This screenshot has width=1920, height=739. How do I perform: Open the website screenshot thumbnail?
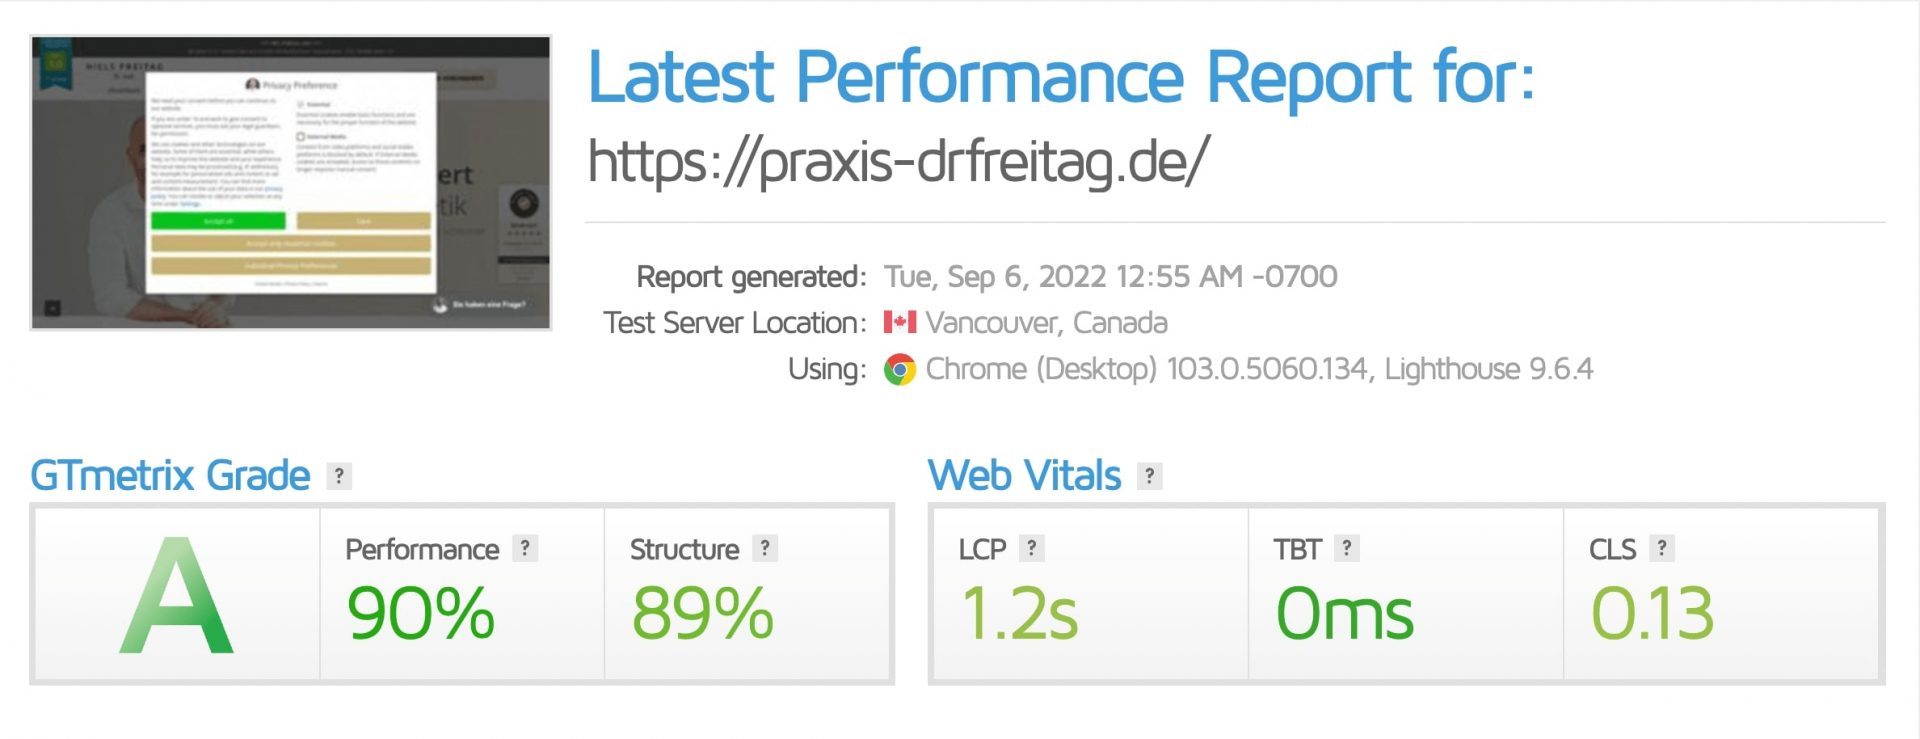[291, 183]
